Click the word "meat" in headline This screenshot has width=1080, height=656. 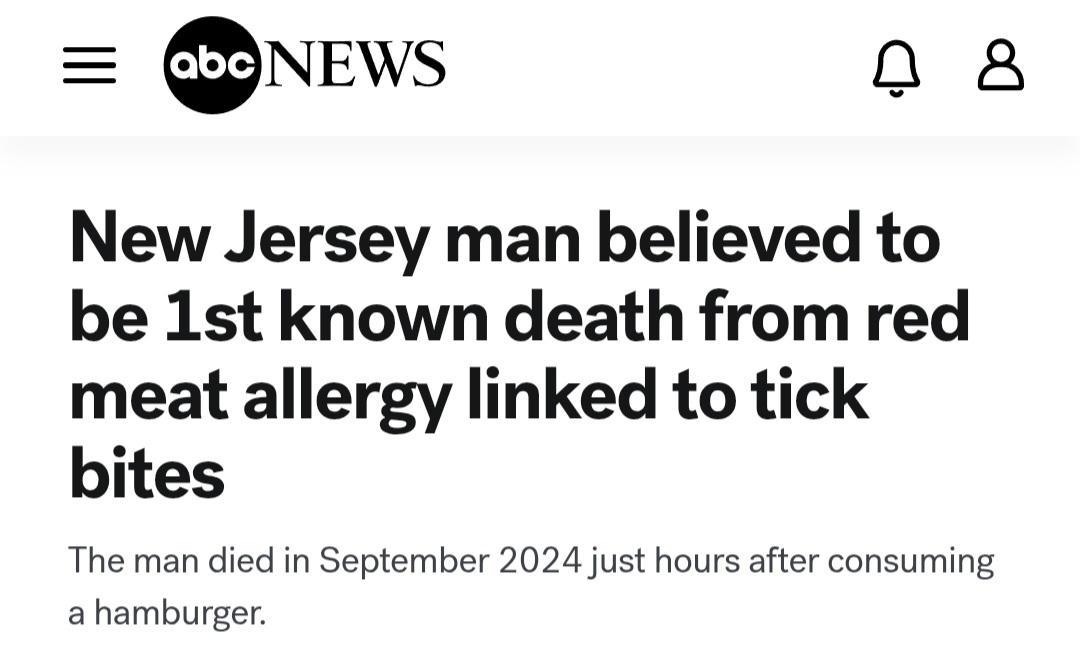(147, 396)
